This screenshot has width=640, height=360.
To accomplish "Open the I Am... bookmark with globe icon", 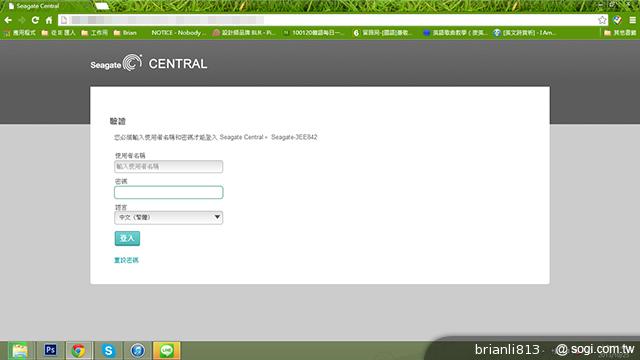I will point(525,33).
